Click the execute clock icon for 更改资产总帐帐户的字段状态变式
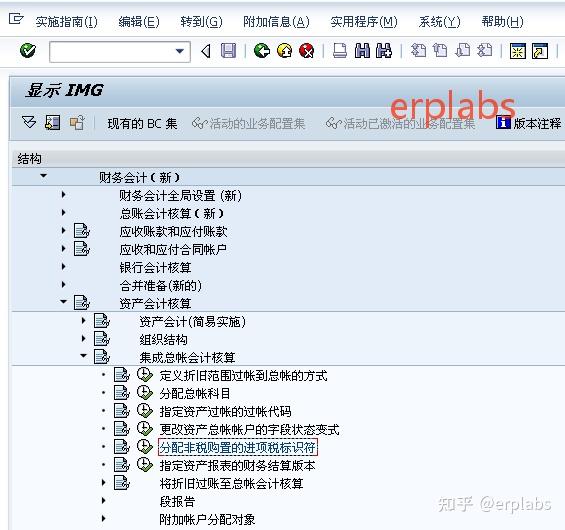Image resolution: width=565 pixels, height=530 pixels. [145, 429]
